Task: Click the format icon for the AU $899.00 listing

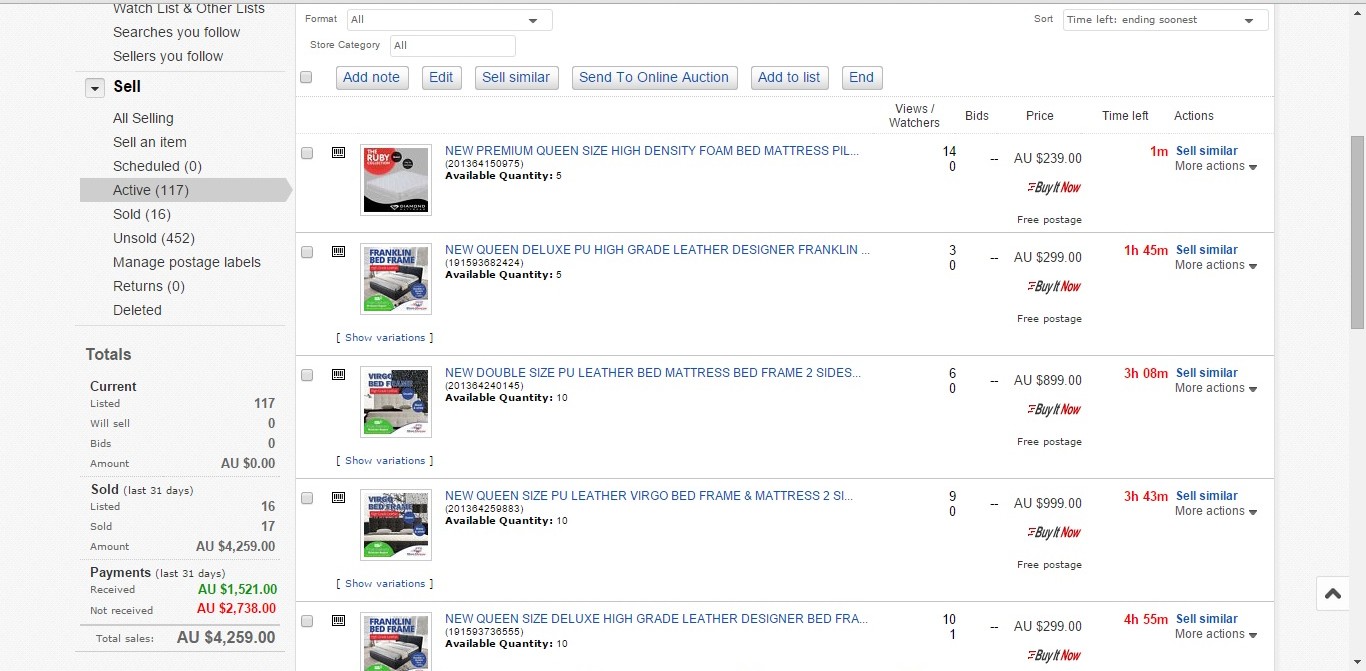Action: click(x=338, y=374)
